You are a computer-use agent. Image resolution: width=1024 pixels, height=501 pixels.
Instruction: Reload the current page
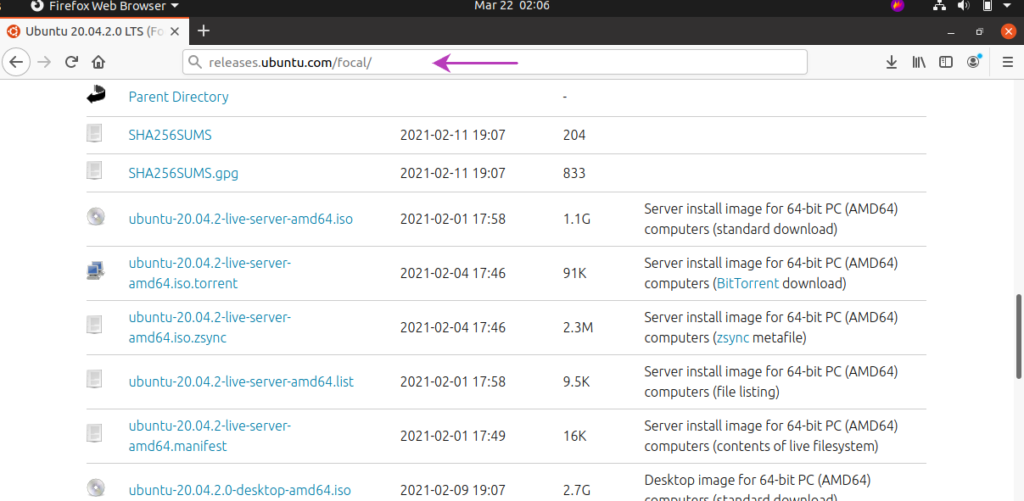point(71,62)
